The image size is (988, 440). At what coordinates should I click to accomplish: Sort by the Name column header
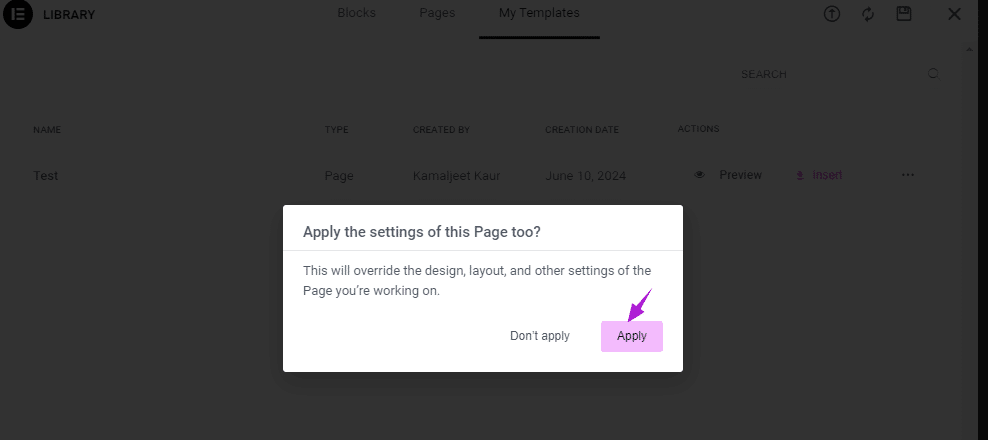click(47, 130)
